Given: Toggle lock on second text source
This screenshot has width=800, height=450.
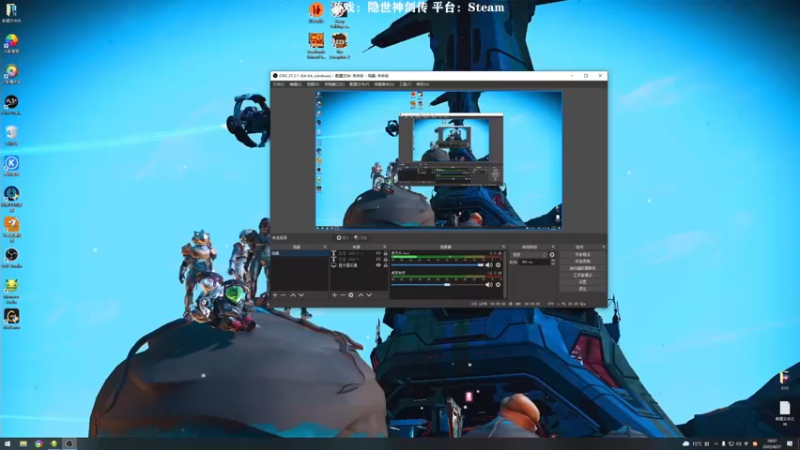Looking at the screenshot, I should pos(386,259).
